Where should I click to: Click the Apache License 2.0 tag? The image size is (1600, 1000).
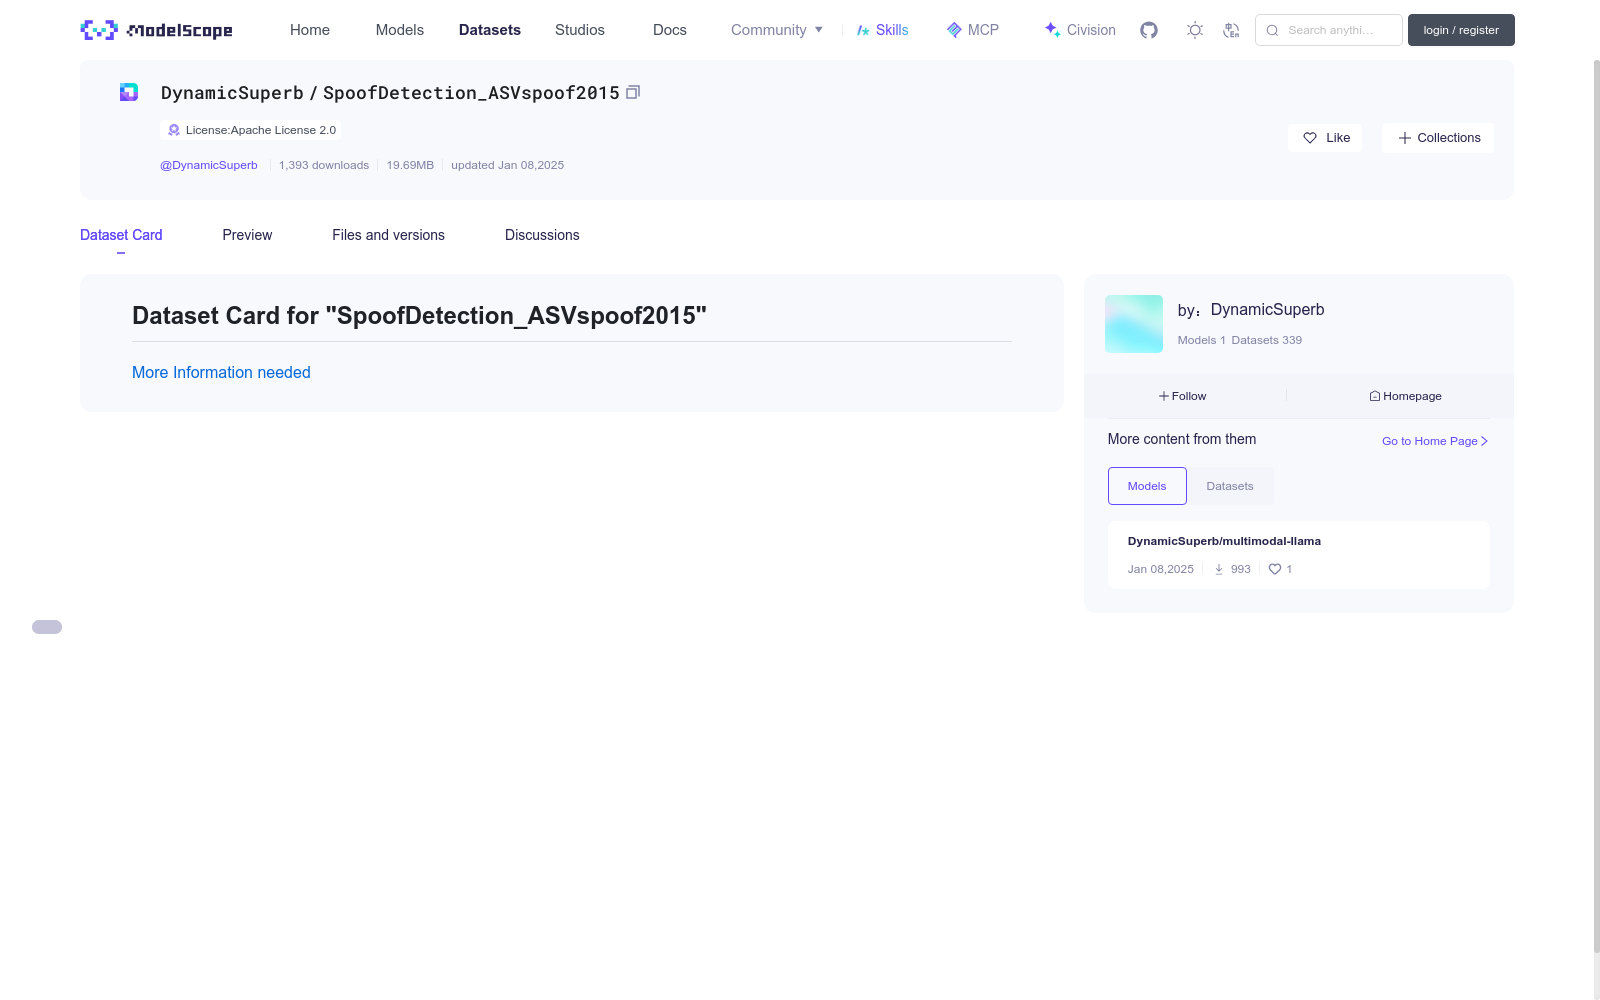(250, 130)
